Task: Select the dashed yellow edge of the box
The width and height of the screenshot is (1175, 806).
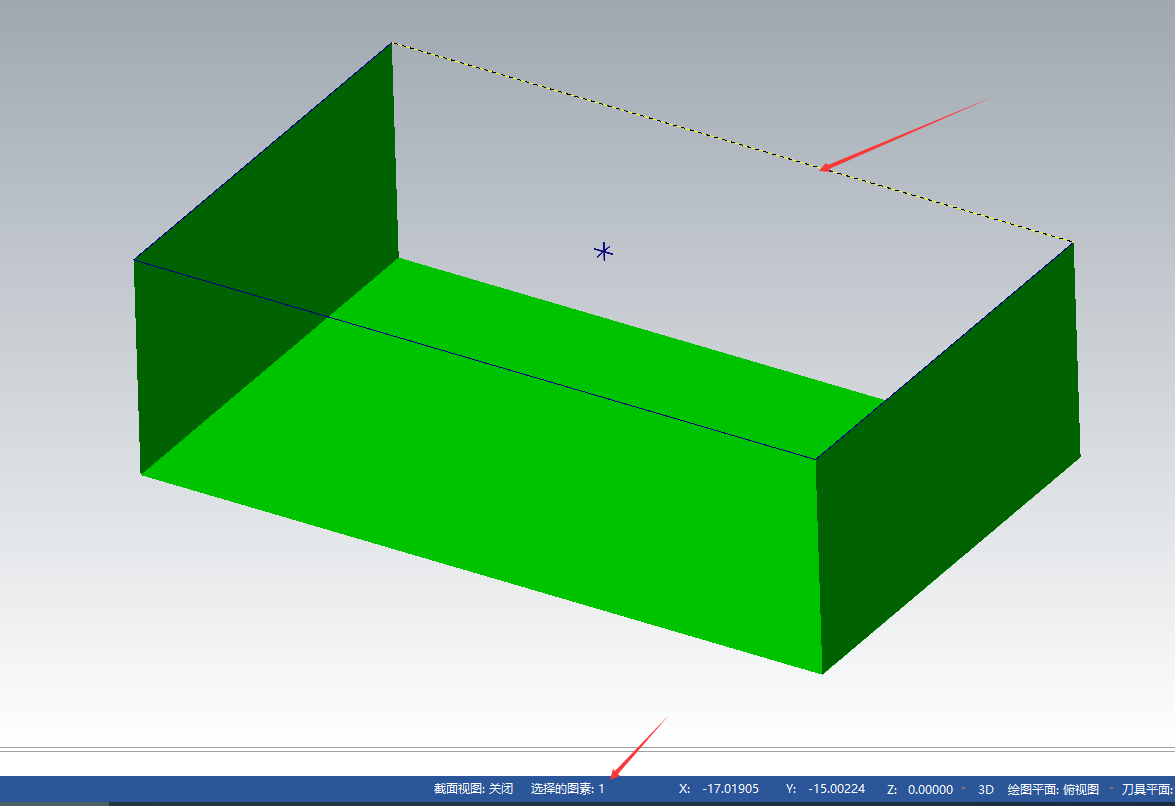Action: click(x=733, y=142)
